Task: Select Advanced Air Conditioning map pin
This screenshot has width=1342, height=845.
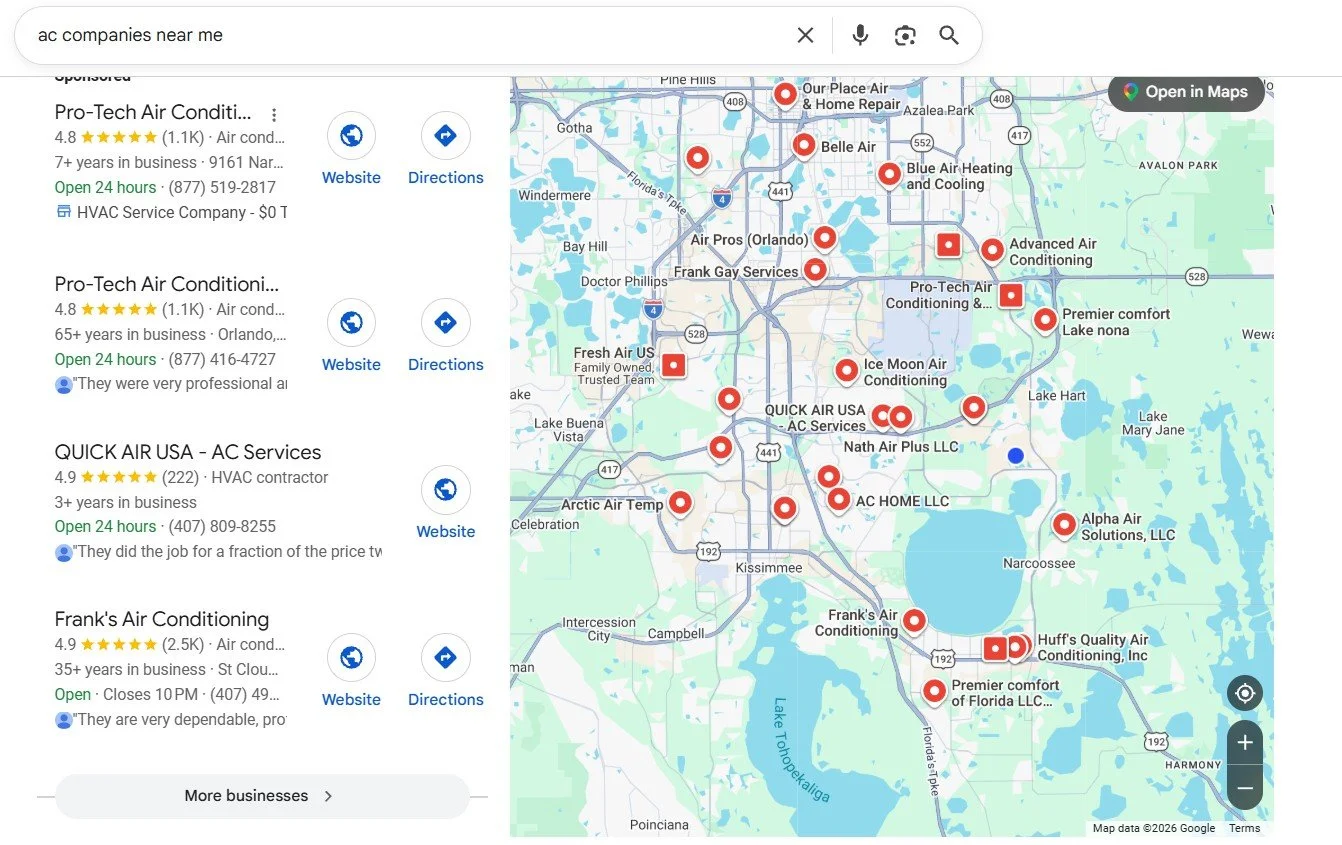Action: coord(992,250)
